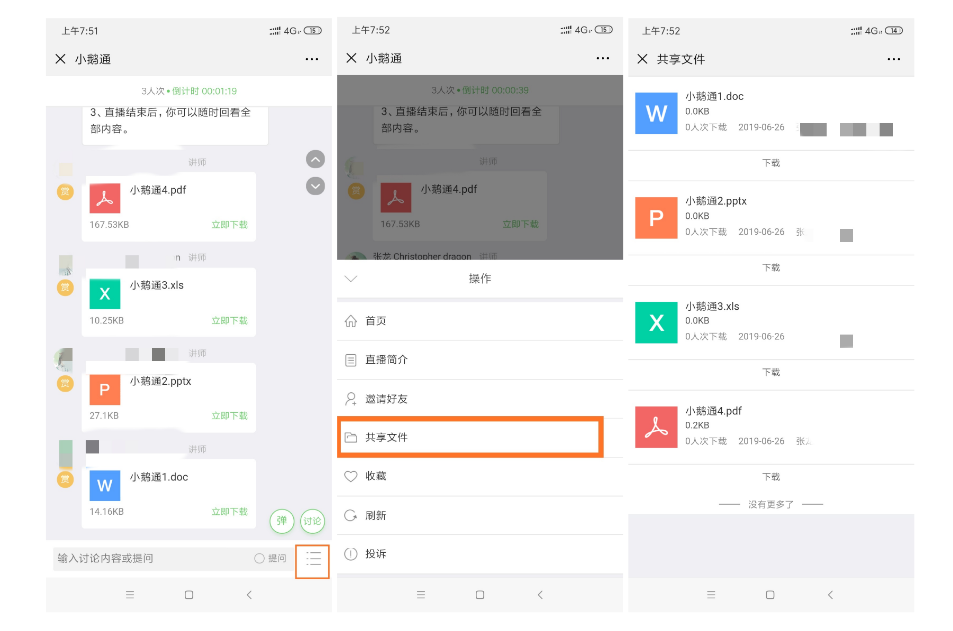The image size is (953, 631).
Task: Tap reward badge next to 小鹅通3.xls message
Action: click(65, 288)
